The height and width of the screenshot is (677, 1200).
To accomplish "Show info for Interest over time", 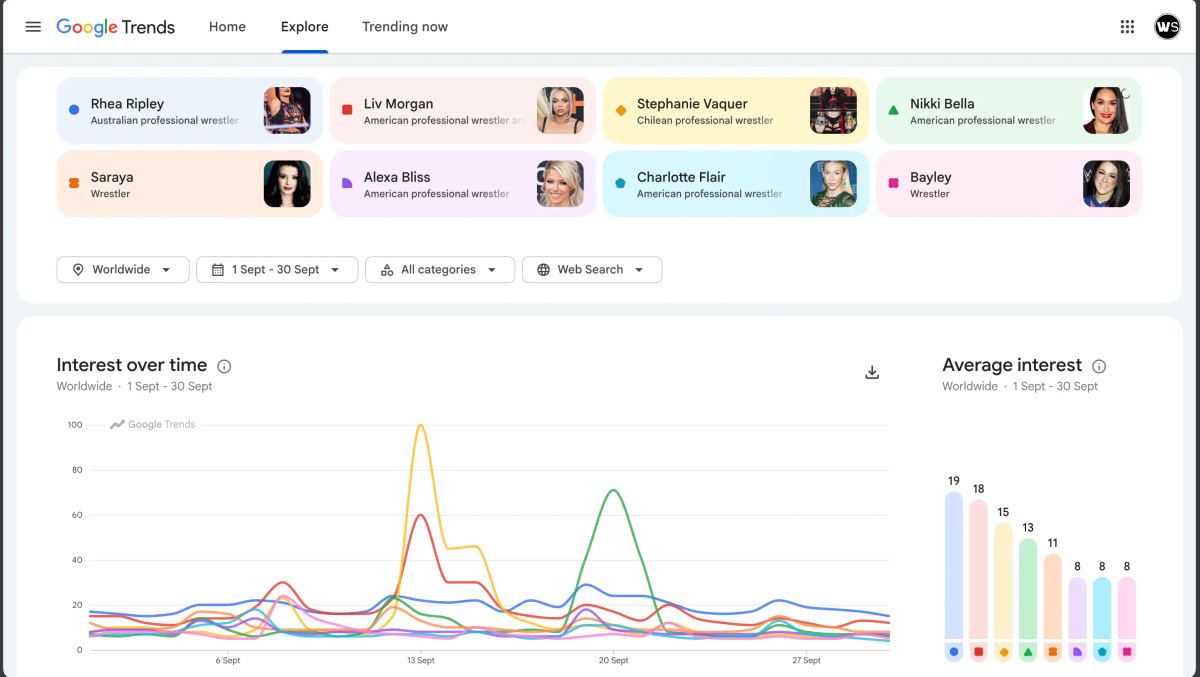I will click(x=224, y=366).
